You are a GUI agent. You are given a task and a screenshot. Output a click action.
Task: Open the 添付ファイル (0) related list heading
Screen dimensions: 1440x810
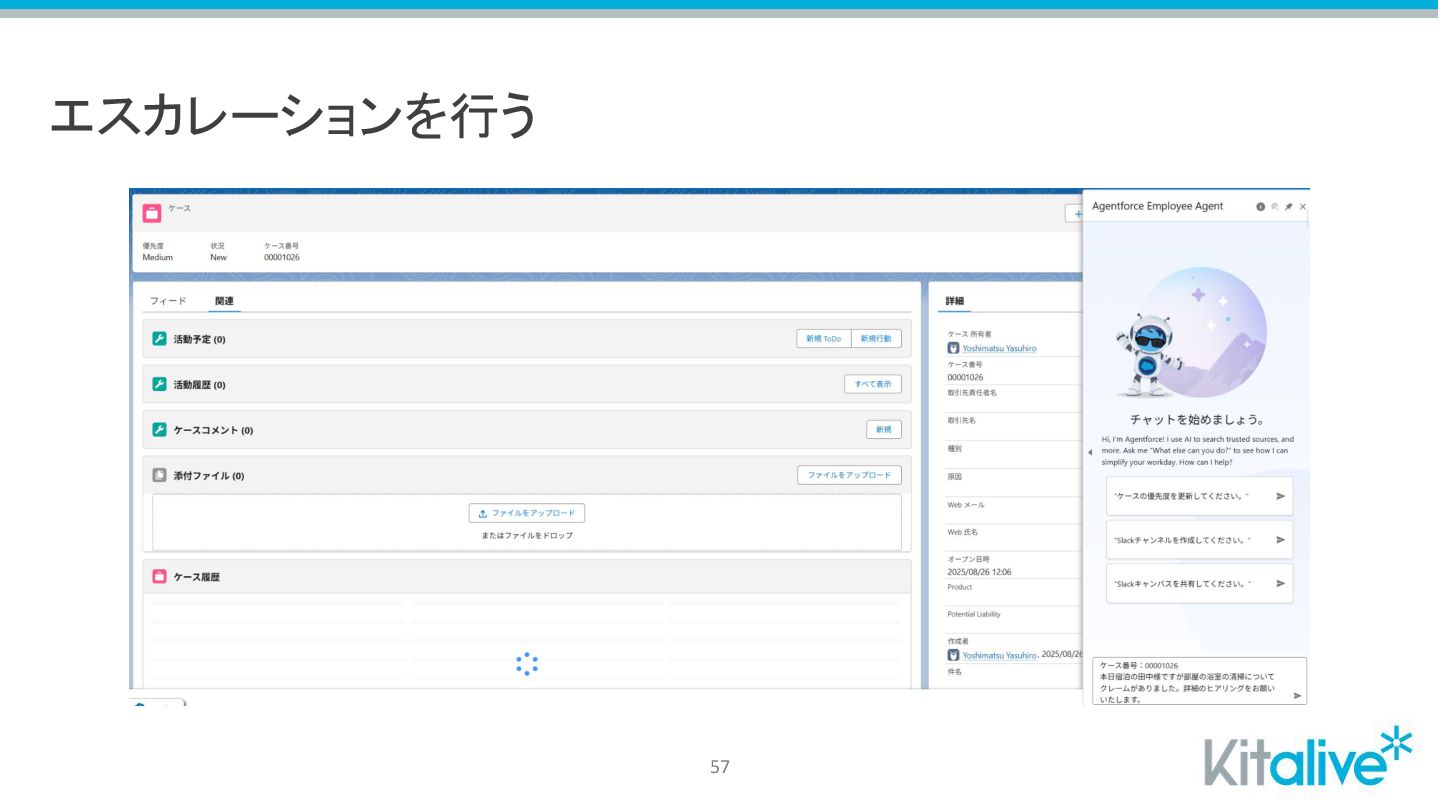coord(209,476)
